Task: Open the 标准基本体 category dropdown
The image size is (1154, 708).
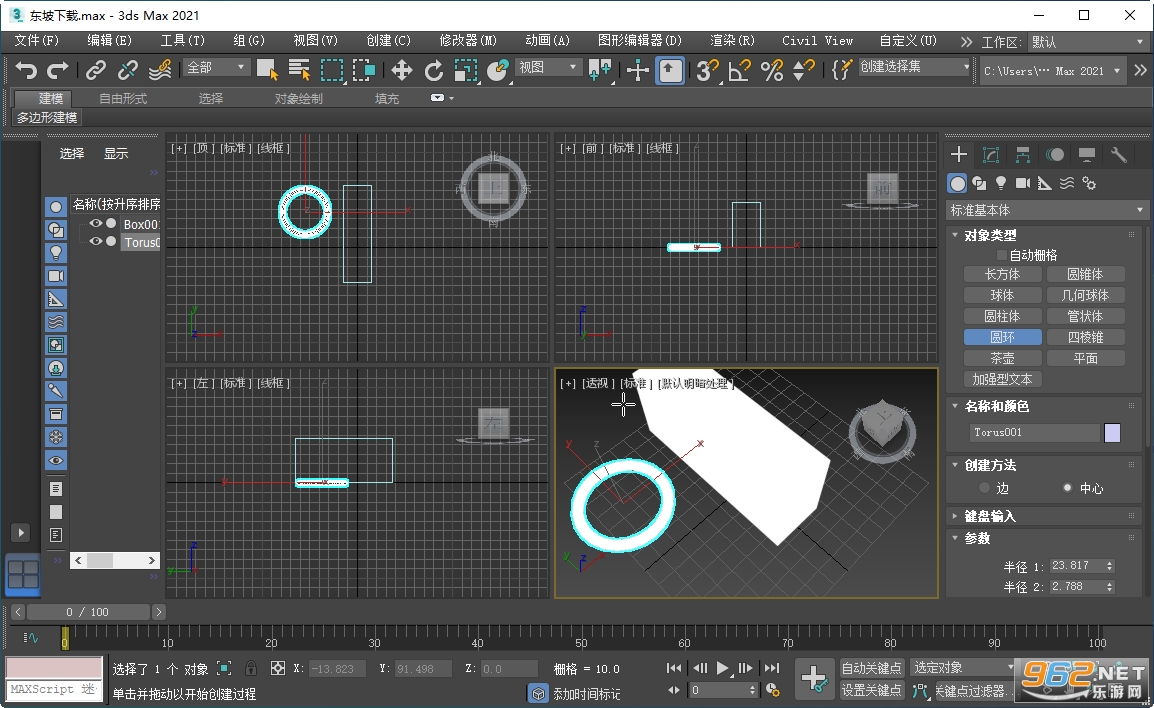Action: tap(1046, 210)
